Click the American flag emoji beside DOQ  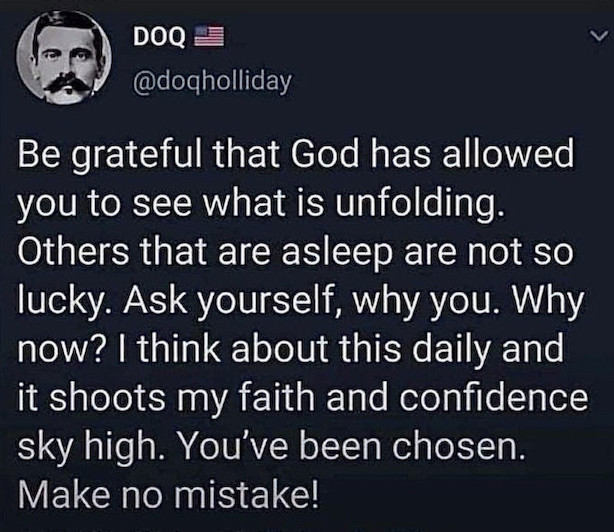pos(209,37)
